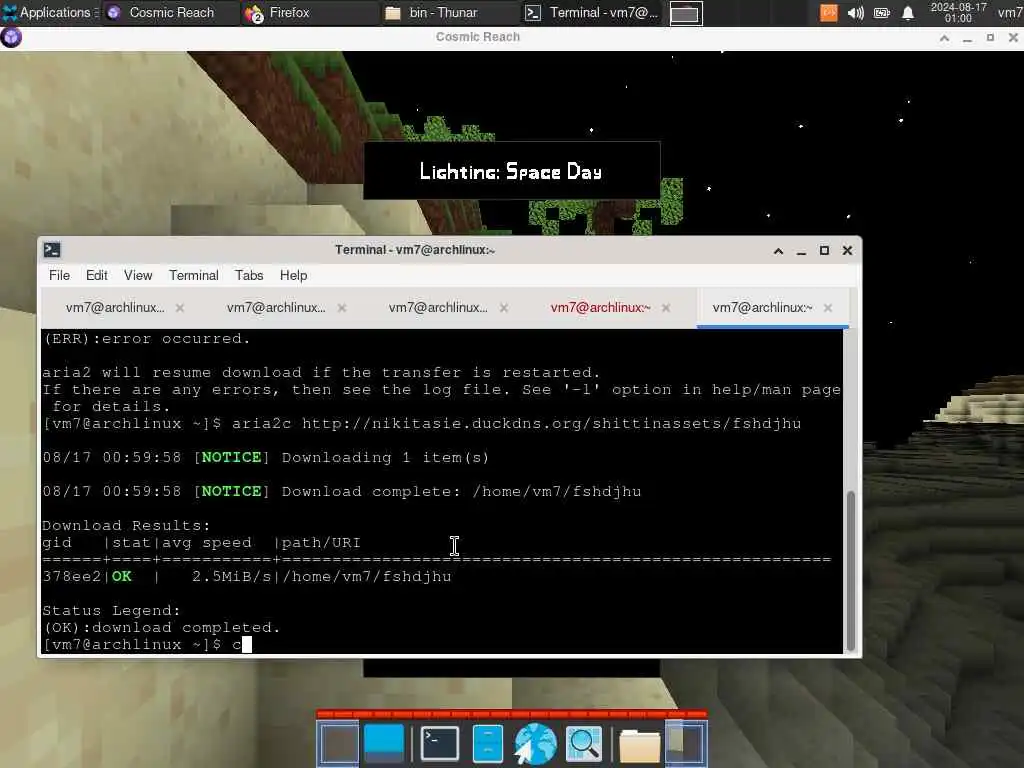Screen dimensions: 1024x768
Task: Open the file manager cabinet icon in dock
Action: [487, 743]
